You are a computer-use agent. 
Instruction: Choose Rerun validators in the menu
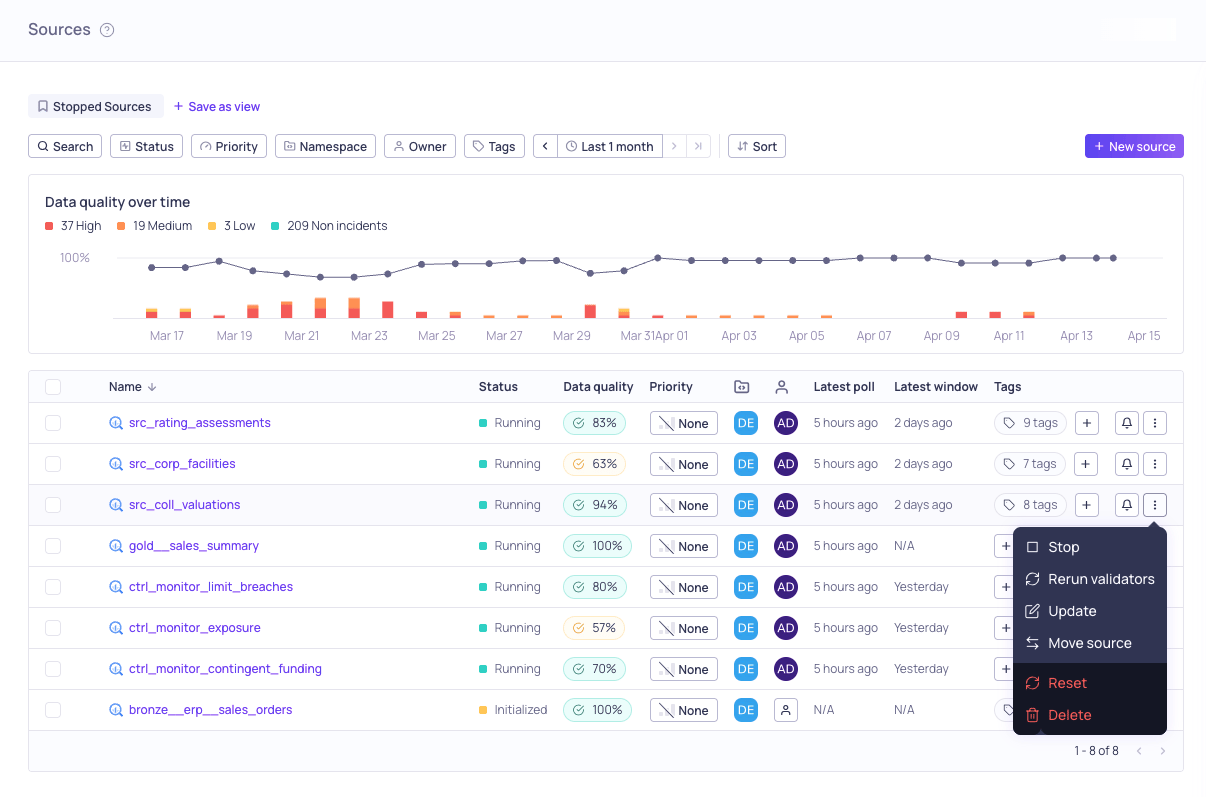tap(1090, 579)
